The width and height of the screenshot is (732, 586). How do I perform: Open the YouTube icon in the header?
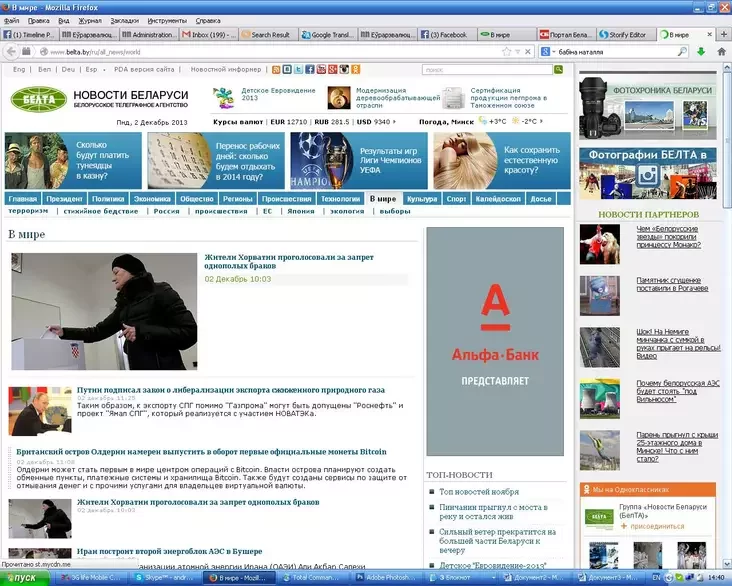click(x=321, y=70)
